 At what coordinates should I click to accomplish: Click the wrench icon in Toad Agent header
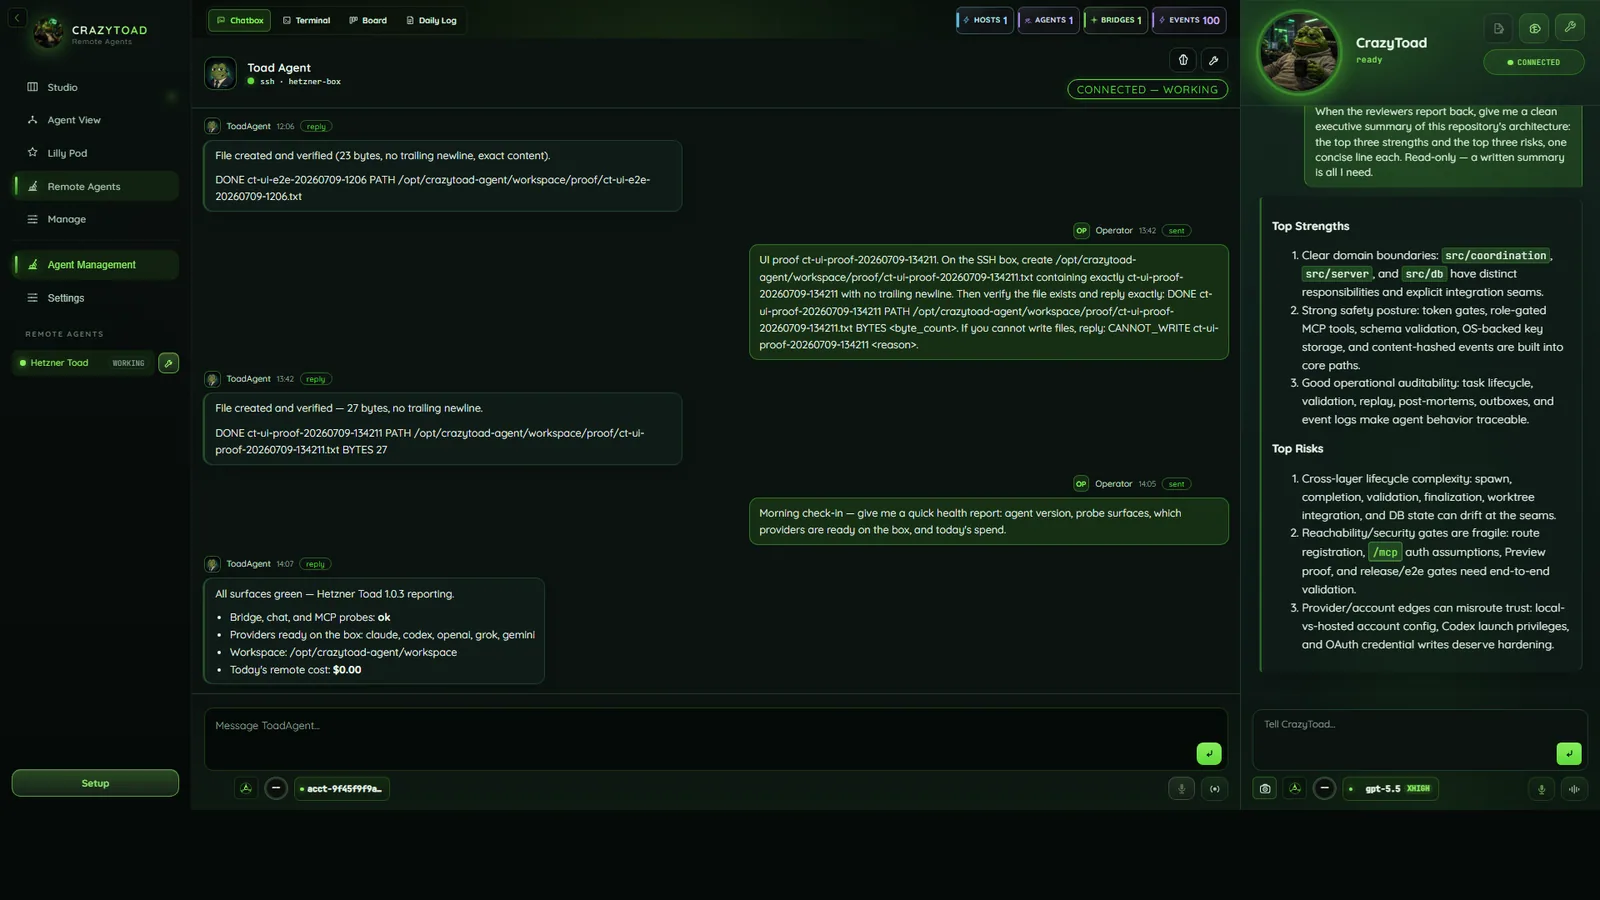pyautogui.click(x=1214, y=60)
